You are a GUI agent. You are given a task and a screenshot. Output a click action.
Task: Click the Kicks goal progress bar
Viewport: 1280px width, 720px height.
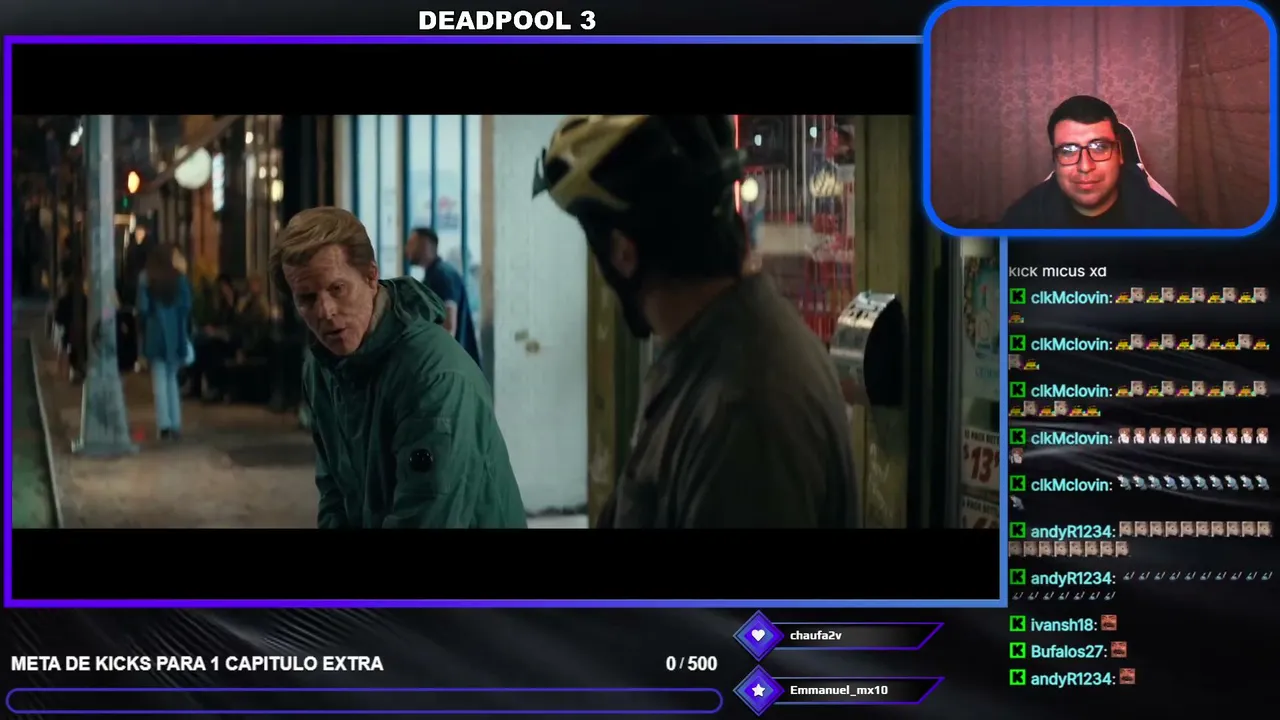point(364,700)
